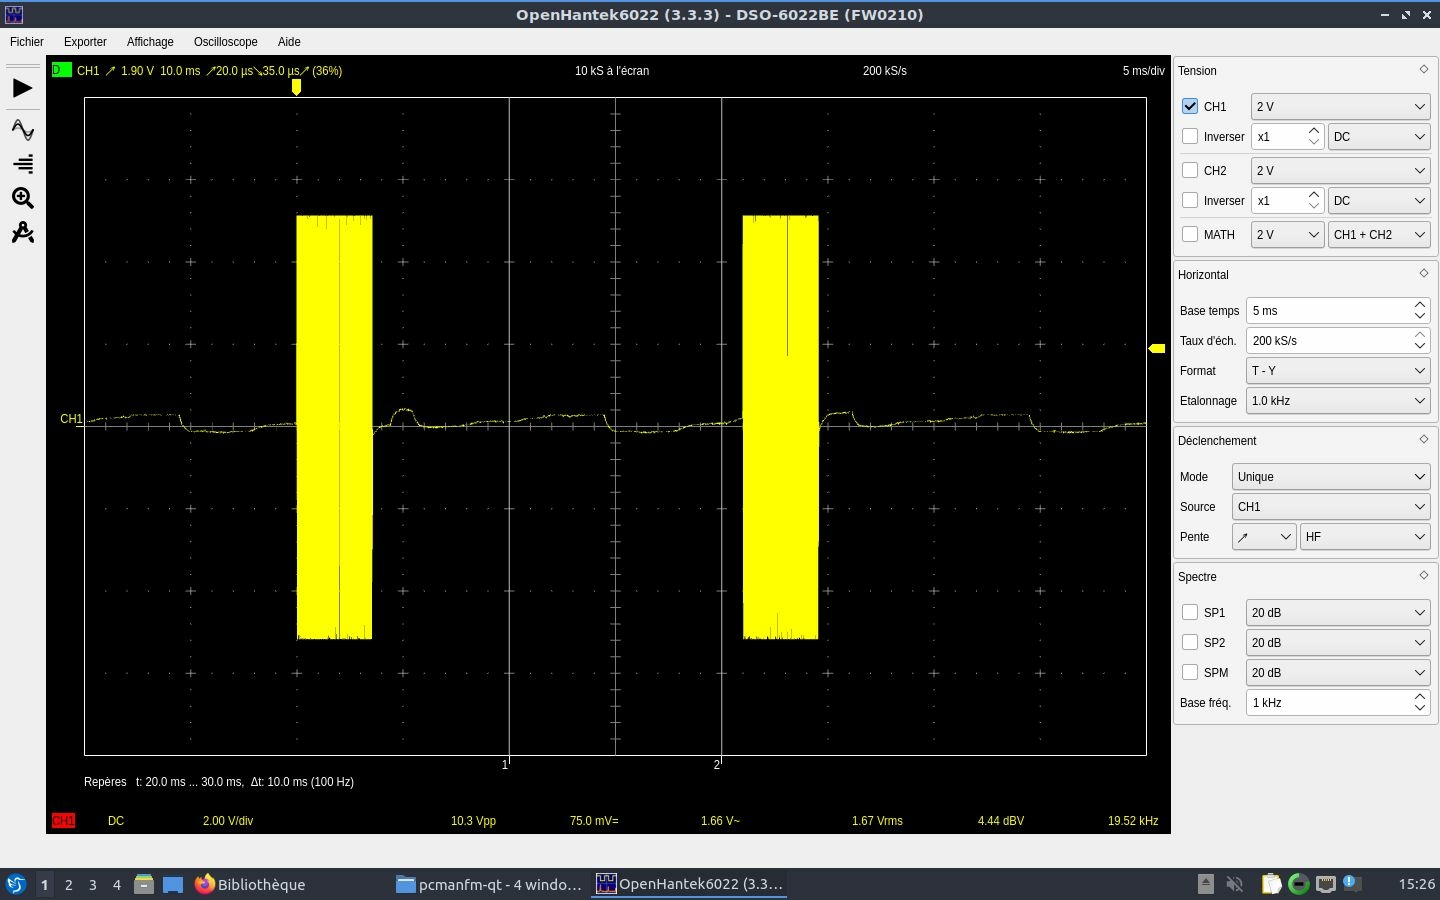The width and height of the screenshot is (1440, 900).
Task: Open the CH1 + CH2 math mode dropdown
Action: [x=1378, y=234]
